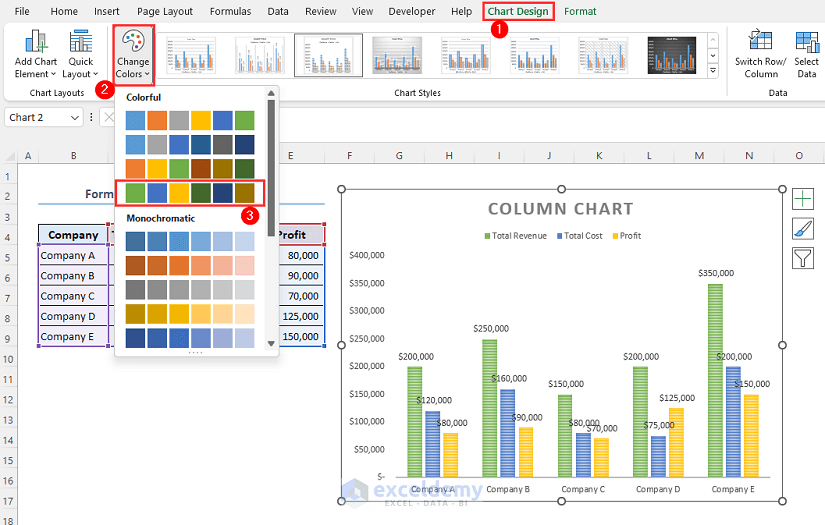This screenshot has height=525, width=825.
Task: Click the color palette scrollbar down arrow
Action: pos(271,344)
